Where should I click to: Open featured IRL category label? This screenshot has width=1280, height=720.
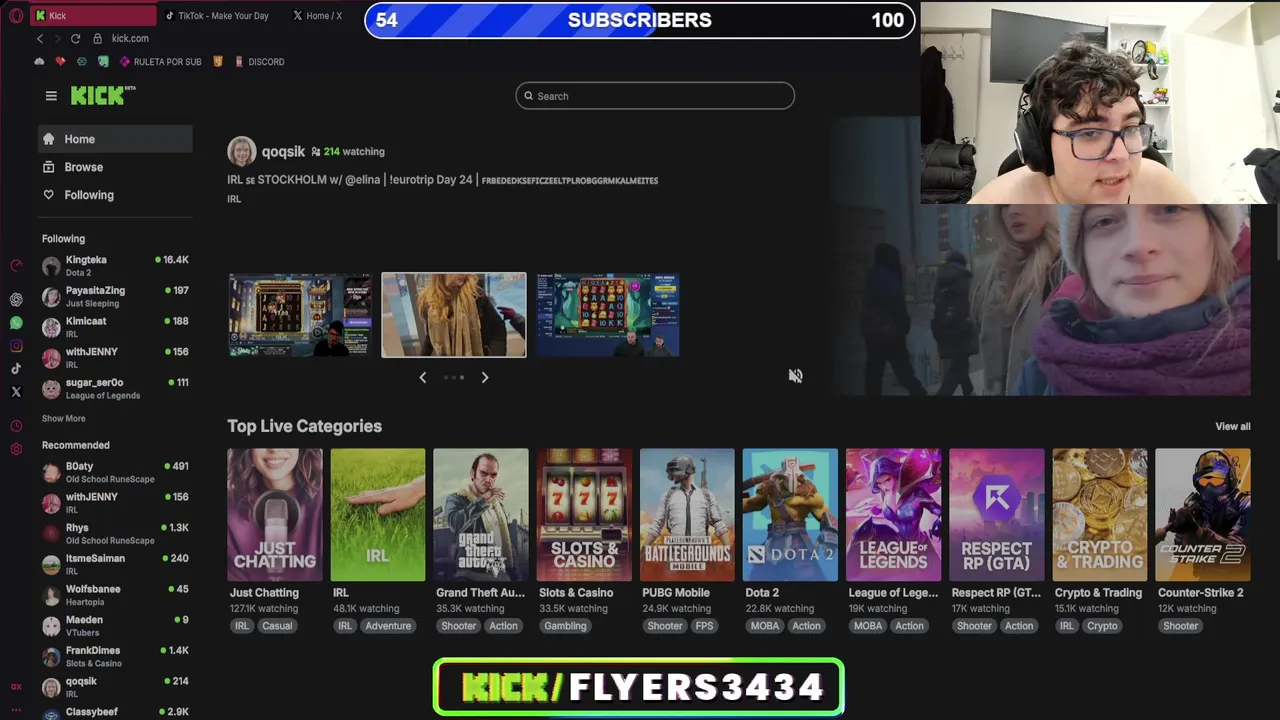tap(234, 199)
